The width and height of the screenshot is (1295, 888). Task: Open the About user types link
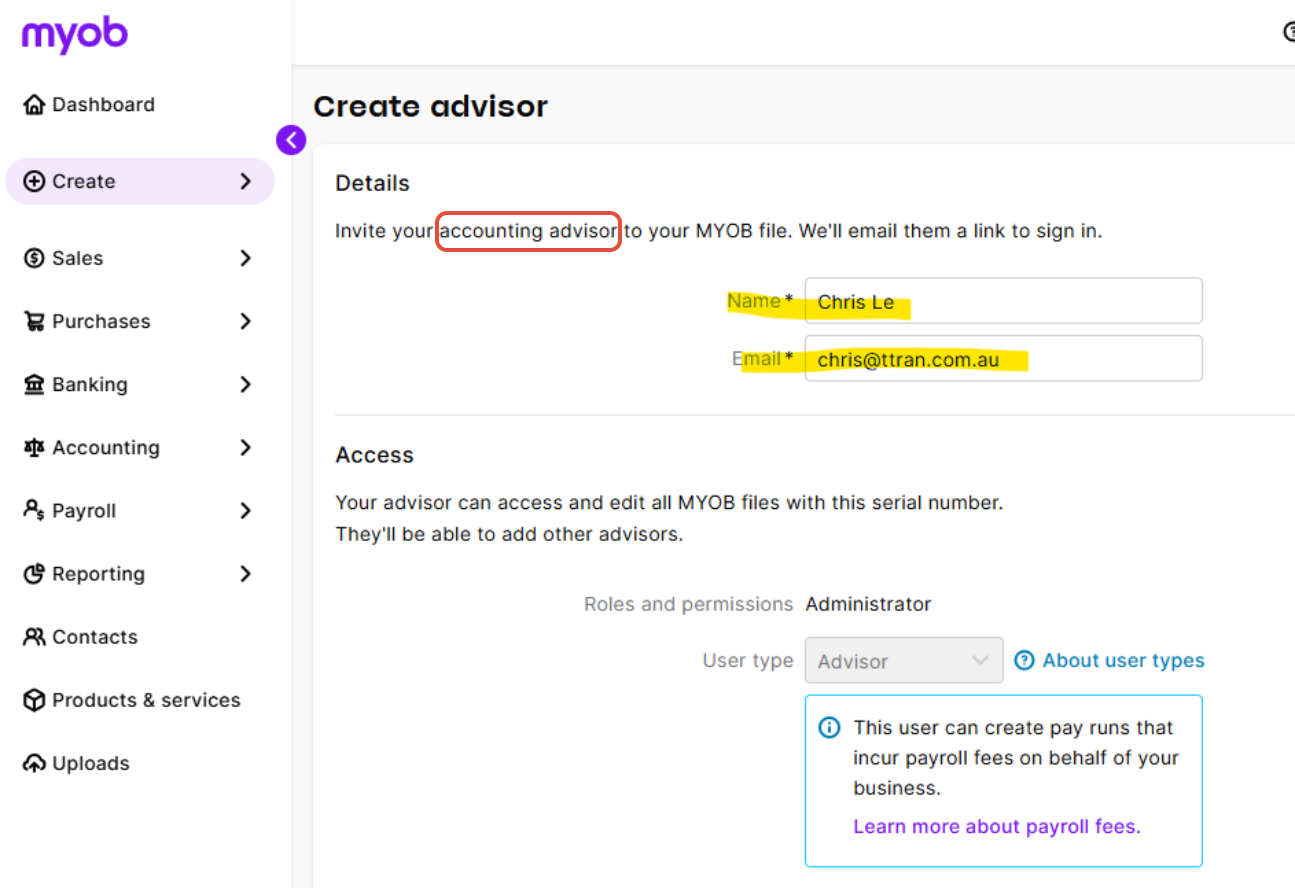click(1124, 661)
